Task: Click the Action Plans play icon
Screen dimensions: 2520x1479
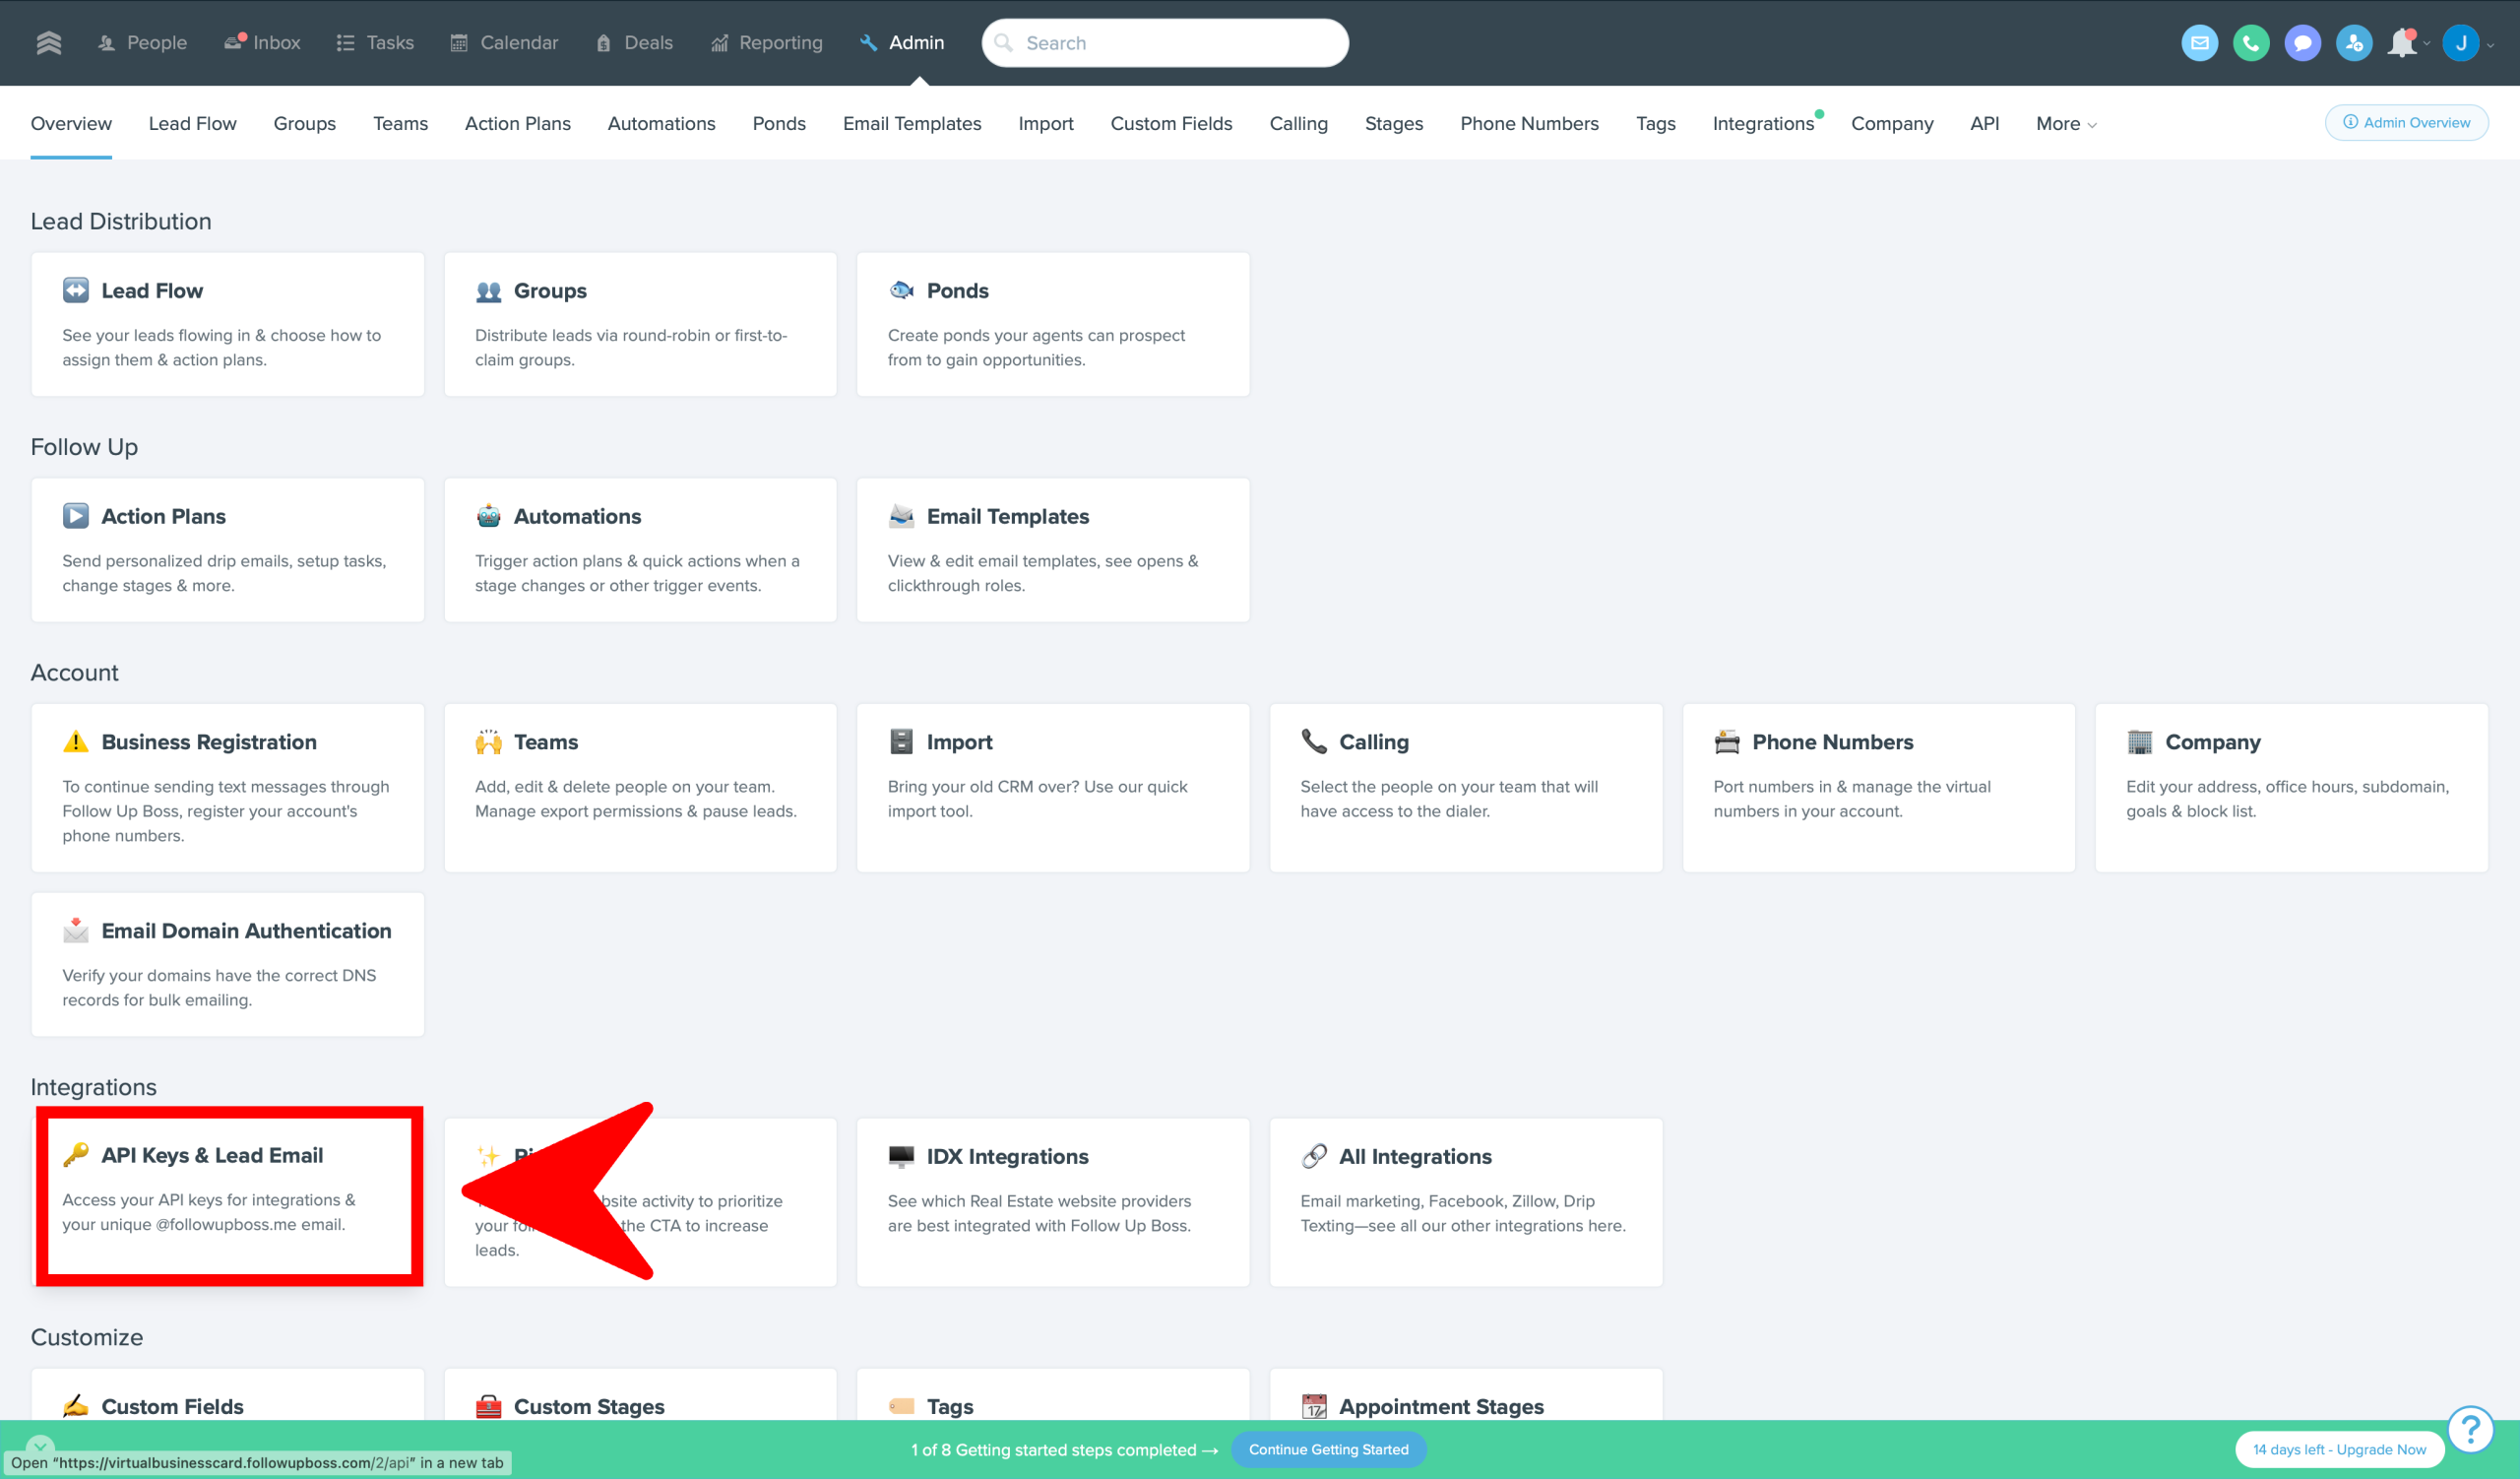Action: [76, 516]
